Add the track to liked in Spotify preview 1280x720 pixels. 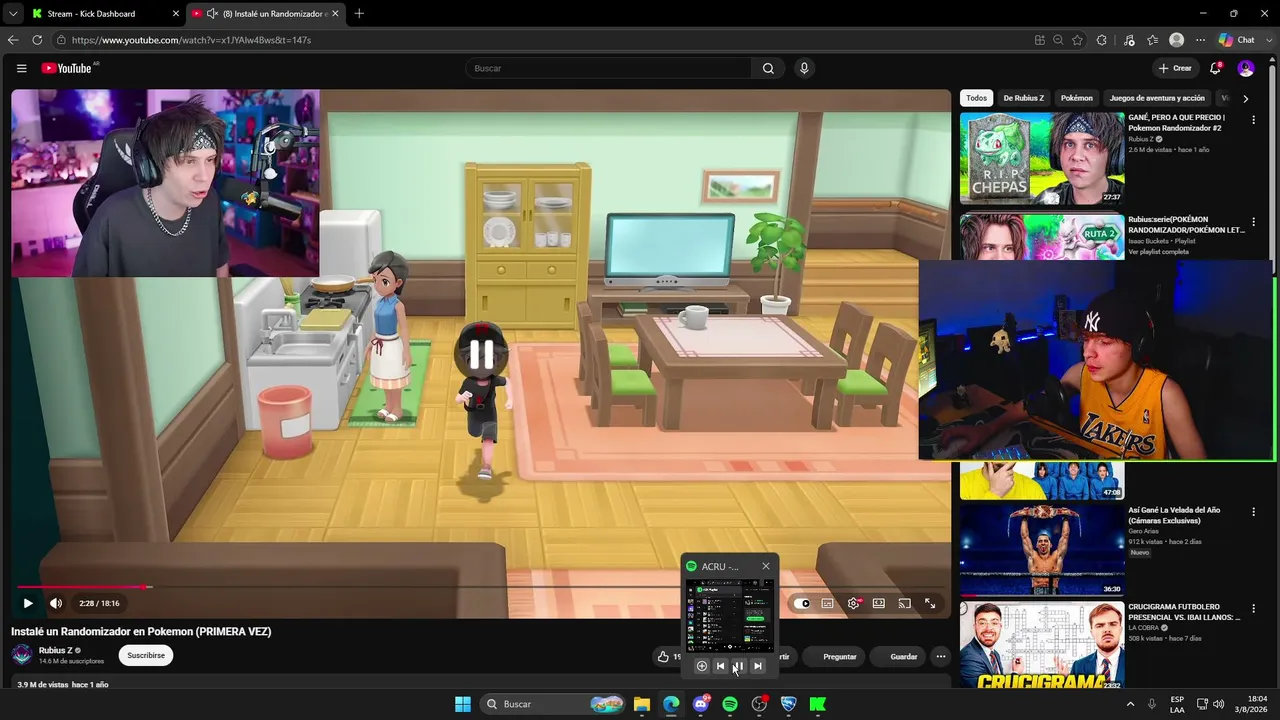(701, 666)
